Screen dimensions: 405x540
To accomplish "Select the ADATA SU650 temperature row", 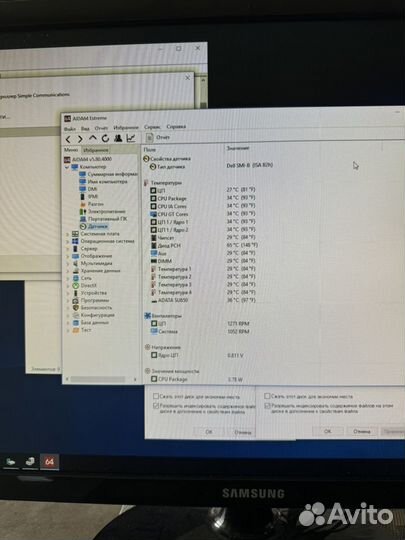I will coord(203,300).
